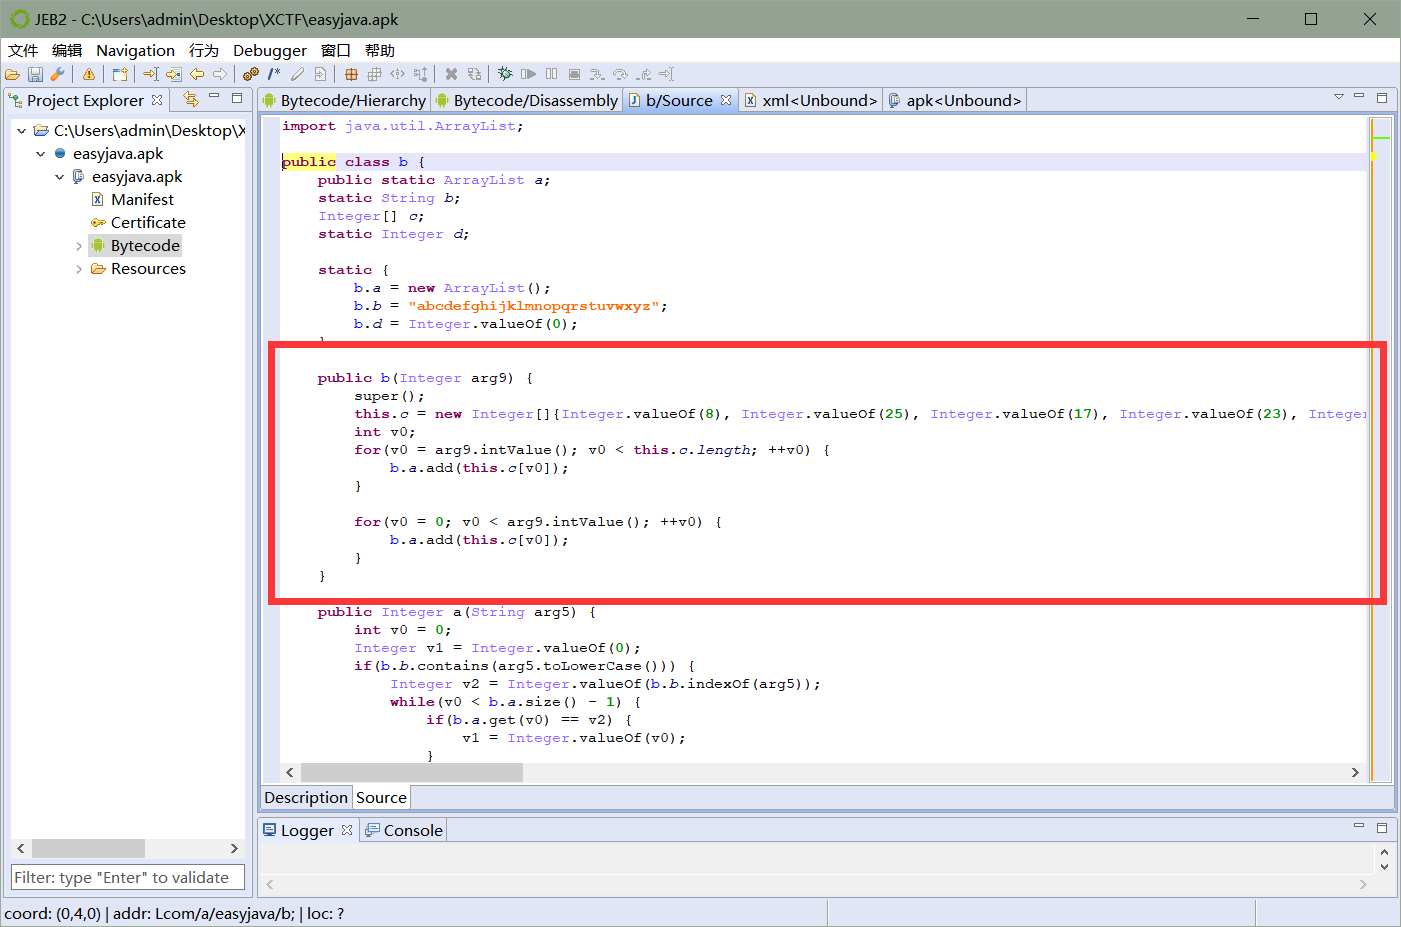Select Manifest in project tree
1401x927 pixels.
pyautogui.click(x=142, y=199)
